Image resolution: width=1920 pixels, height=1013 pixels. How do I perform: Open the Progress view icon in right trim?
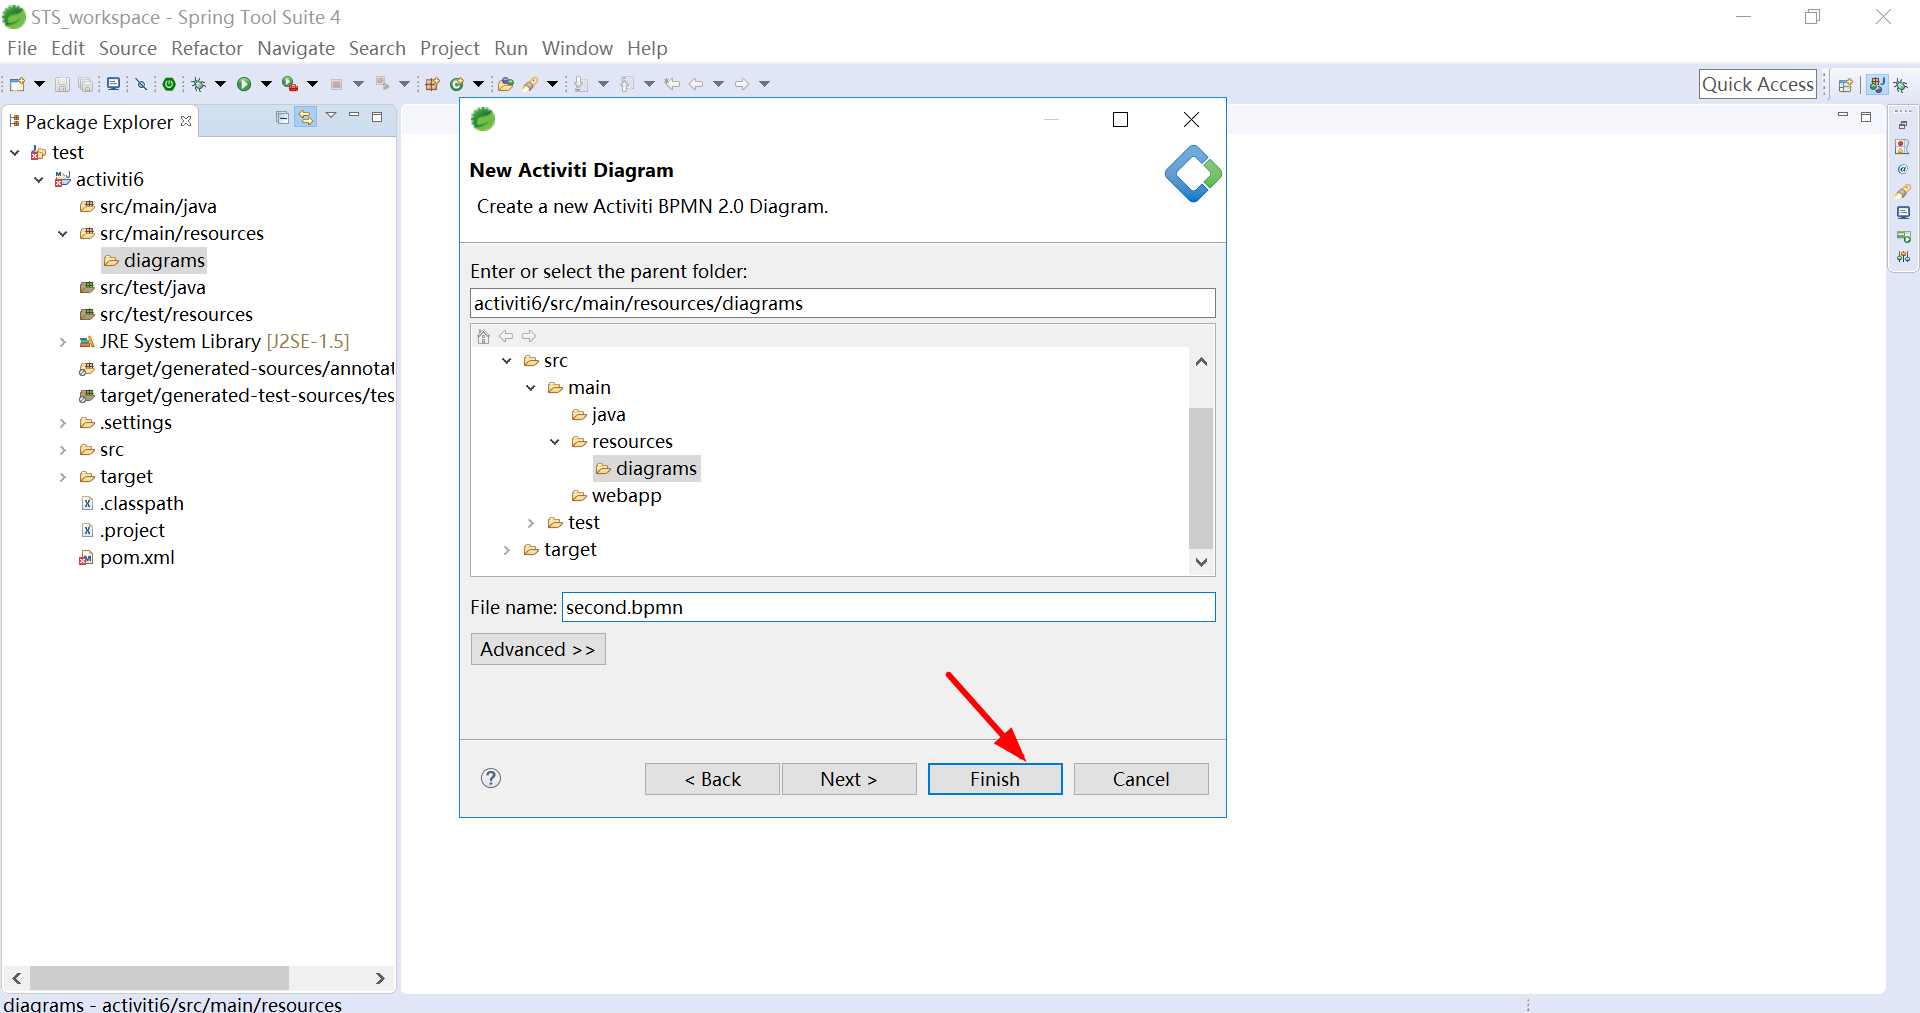coord(1903,236)
